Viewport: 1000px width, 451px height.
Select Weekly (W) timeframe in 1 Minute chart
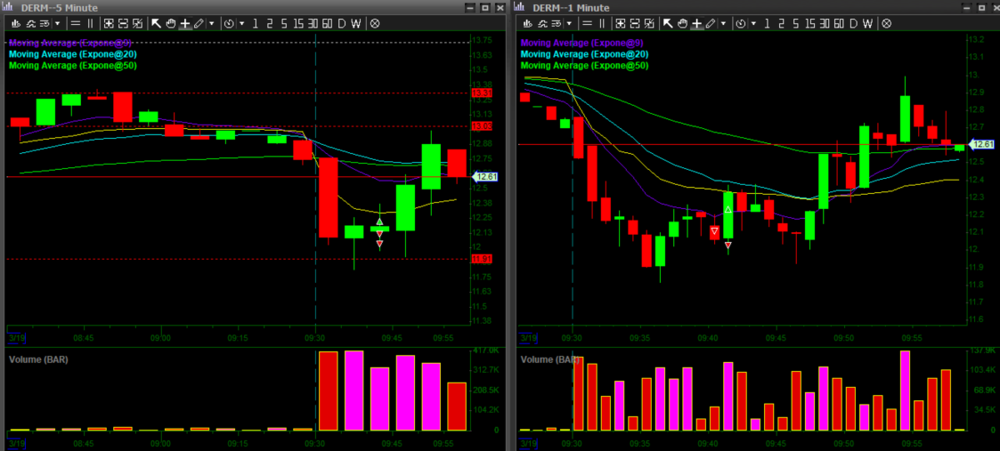(865, 22)
